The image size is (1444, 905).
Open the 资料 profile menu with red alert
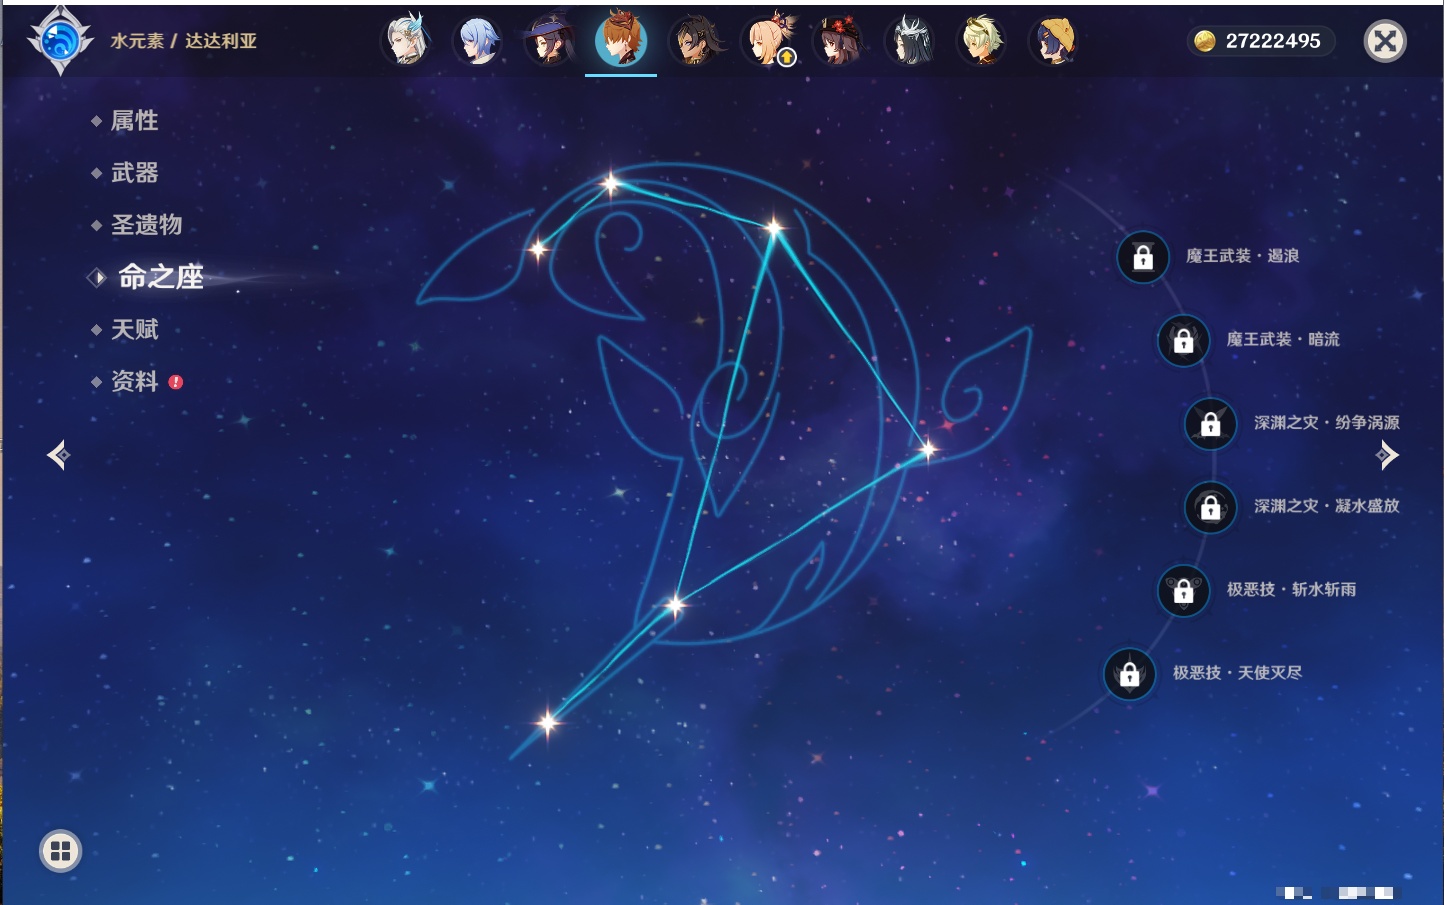coord(134,381)
